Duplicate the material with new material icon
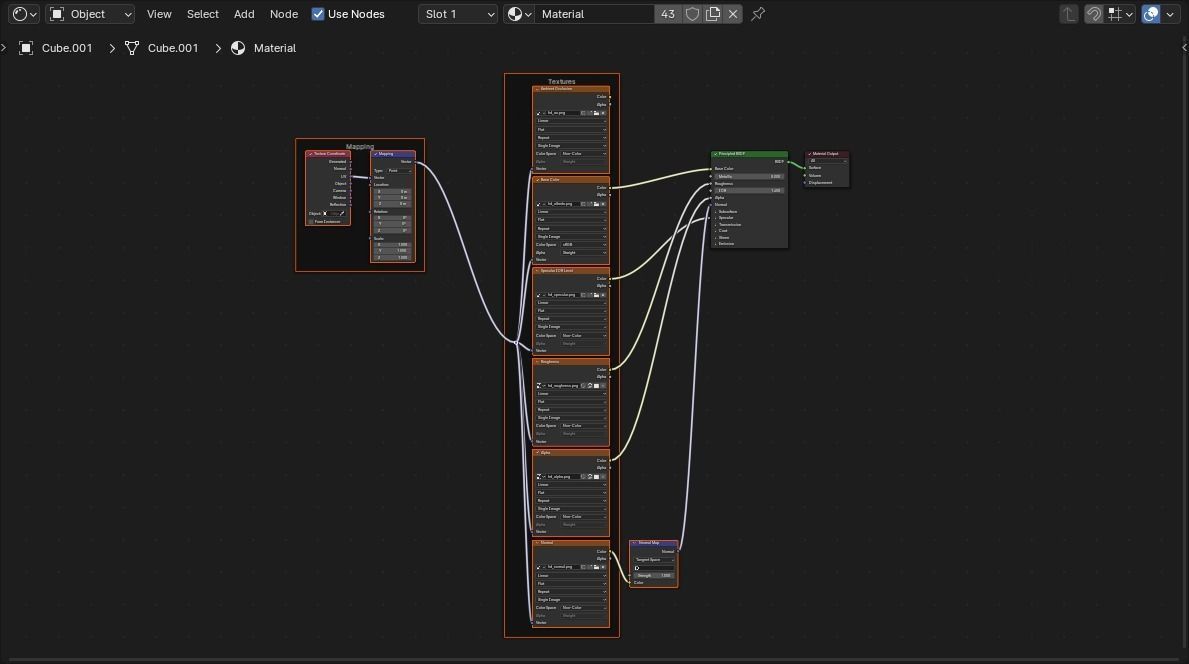 tap(713, 14)
